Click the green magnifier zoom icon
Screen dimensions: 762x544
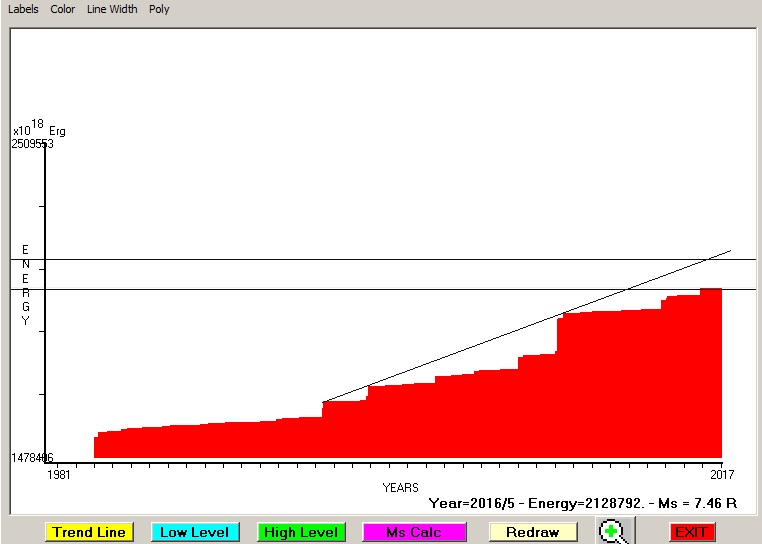614,532
